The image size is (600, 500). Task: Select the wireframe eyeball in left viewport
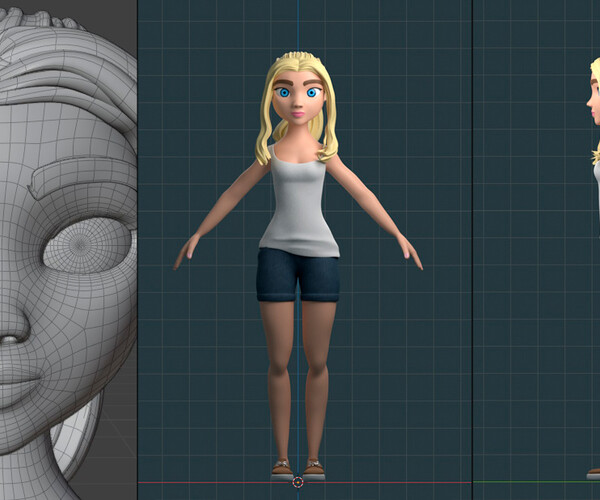point(89,245)
